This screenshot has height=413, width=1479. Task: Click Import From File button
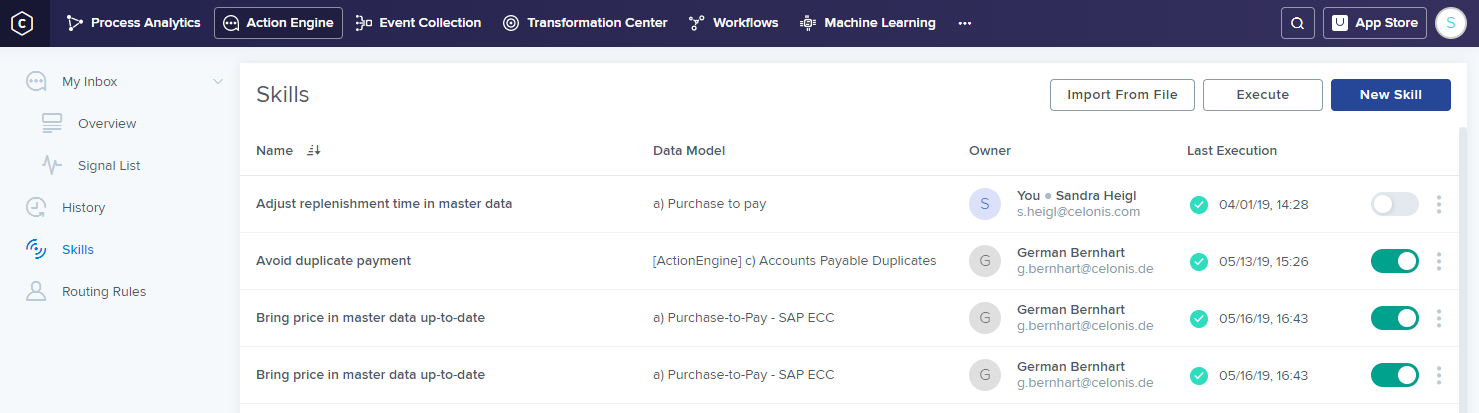point(1122,95)
